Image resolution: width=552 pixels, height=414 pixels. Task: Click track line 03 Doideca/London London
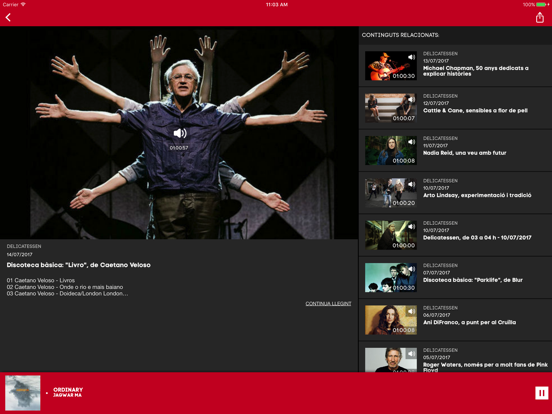click(x=67, y=293)
